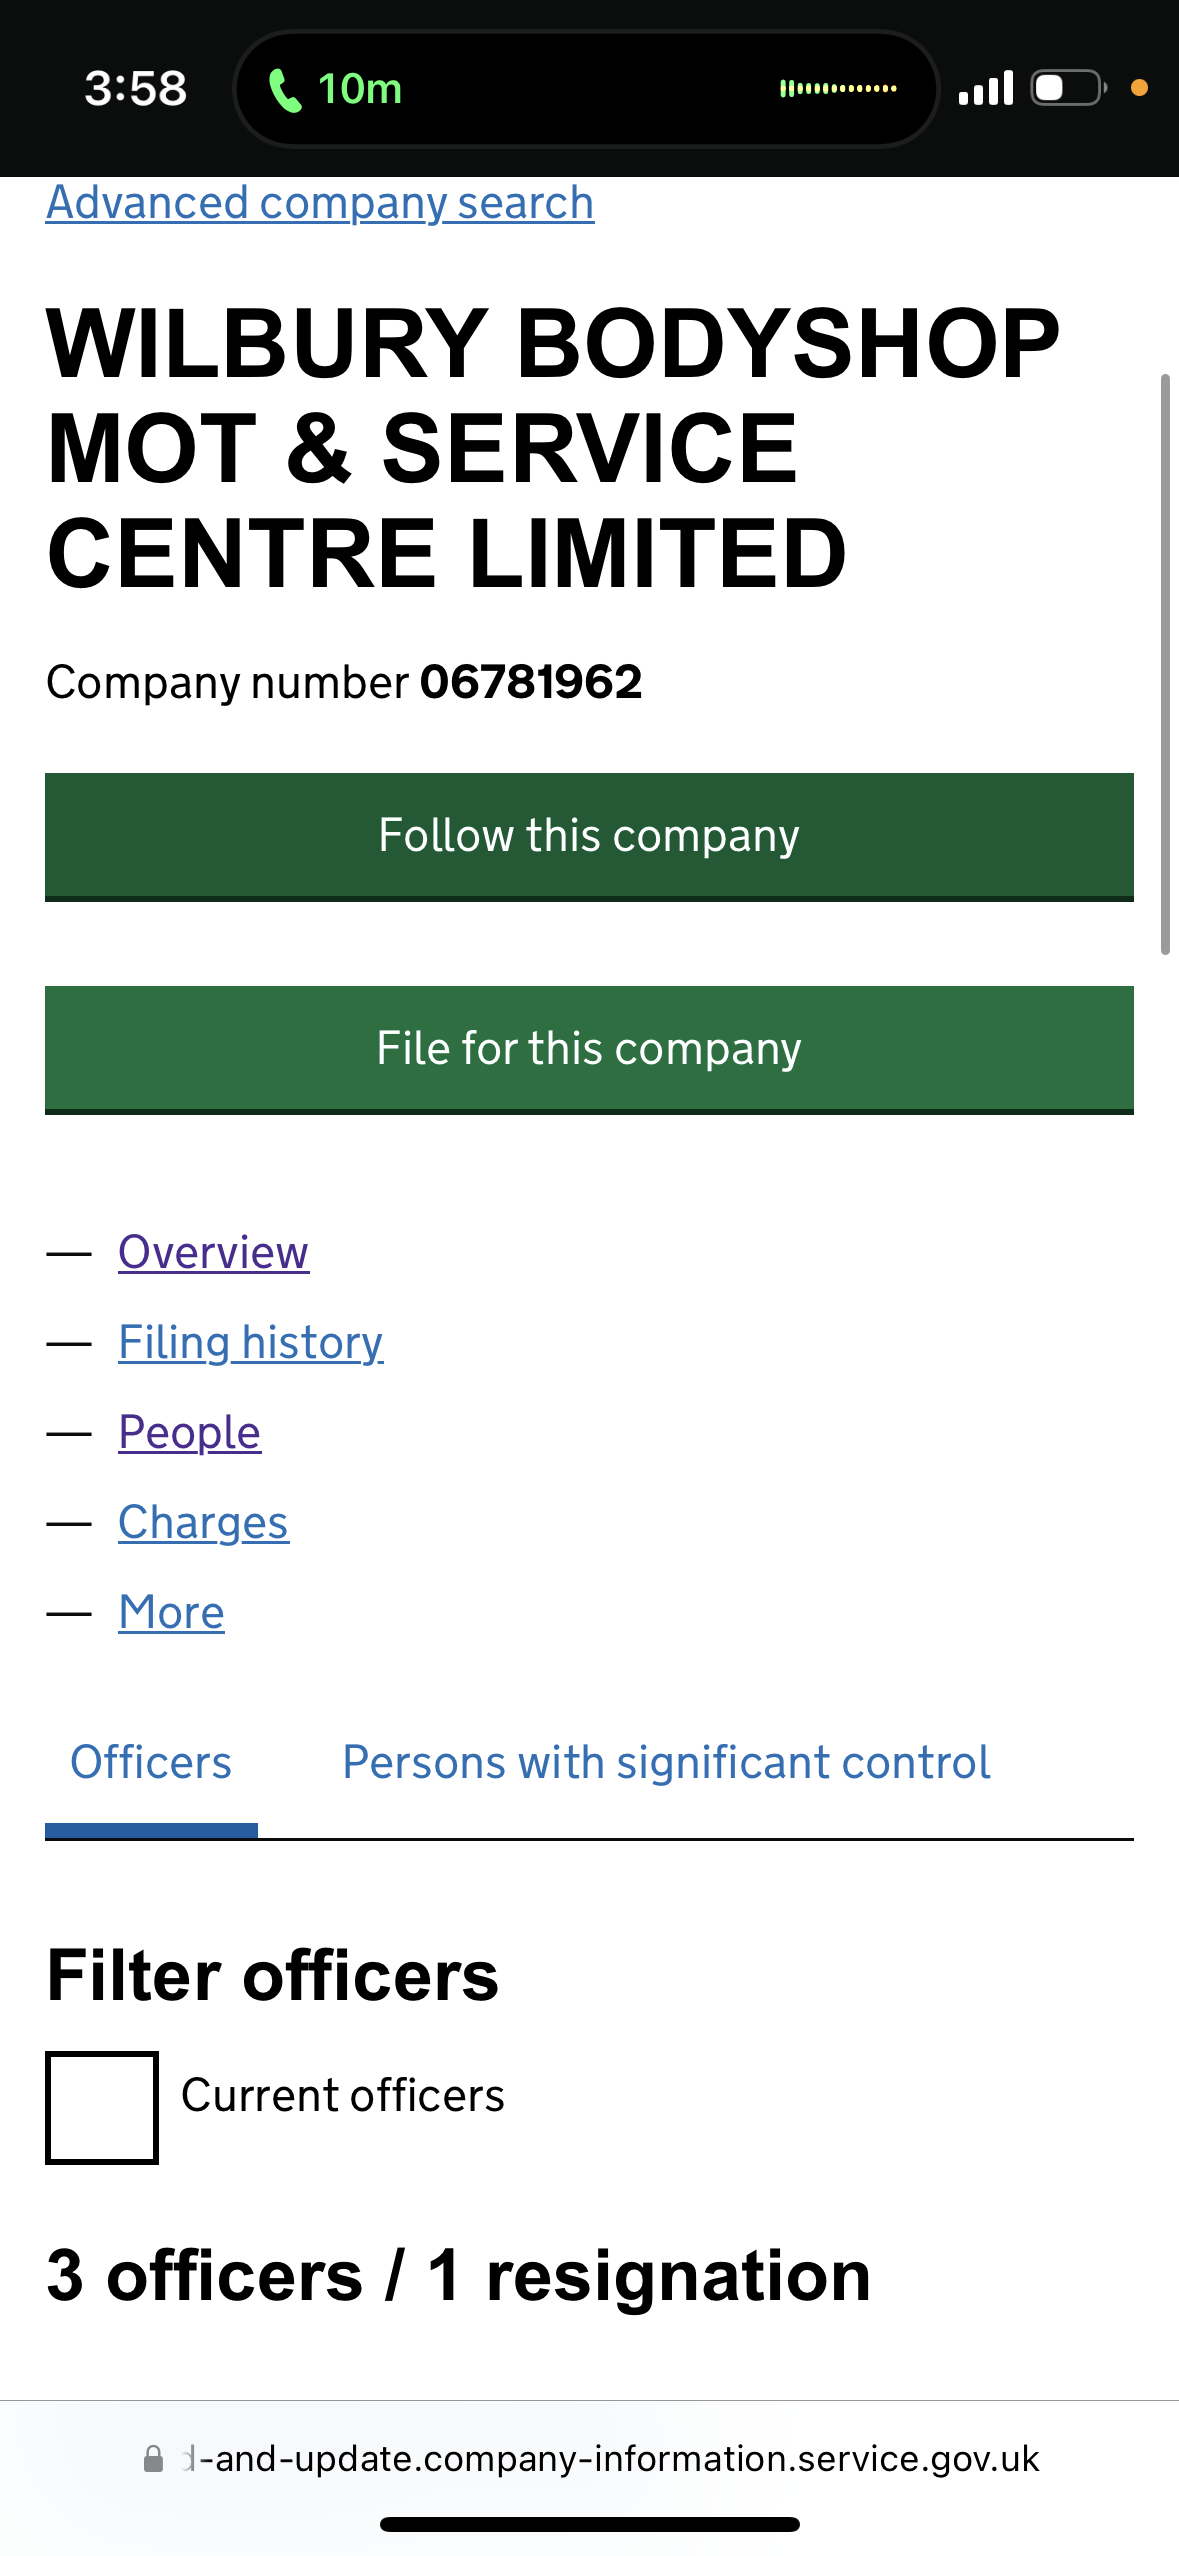Viewport: 1179px width, 2556px height.
Task: Open the Advanced company search link
Action: (x=320, y=203)
